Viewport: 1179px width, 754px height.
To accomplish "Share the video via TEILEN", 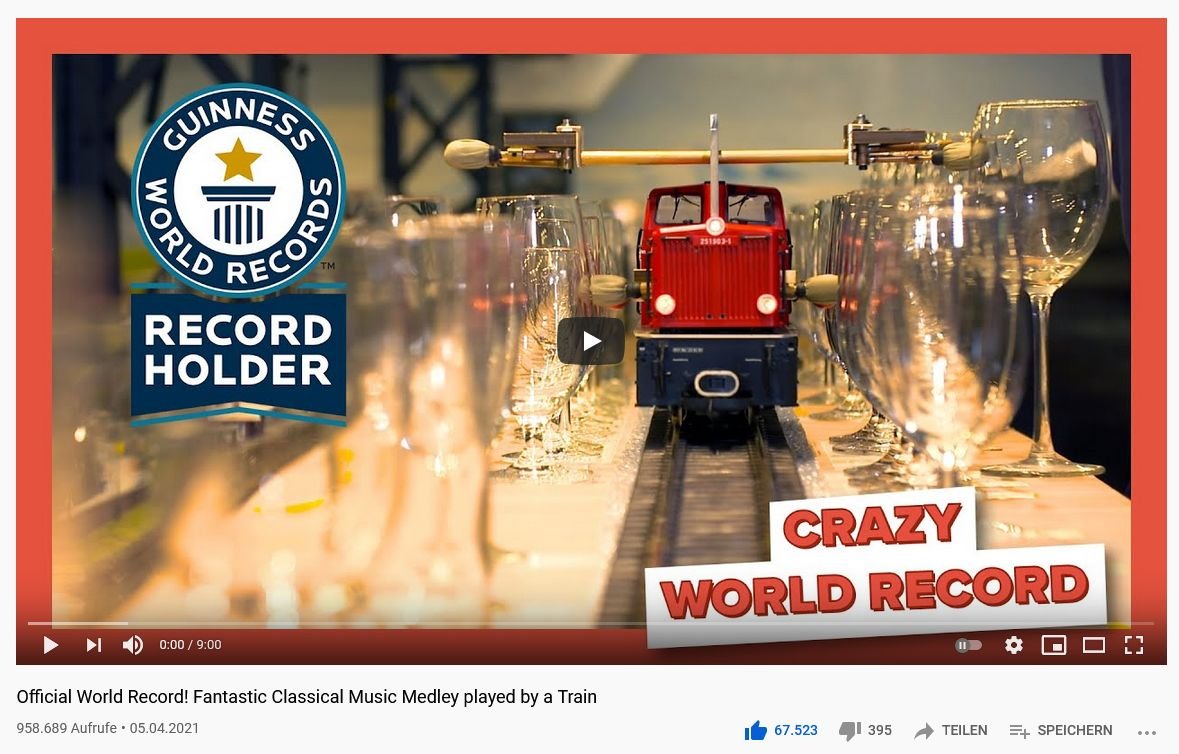I will 951,730.
